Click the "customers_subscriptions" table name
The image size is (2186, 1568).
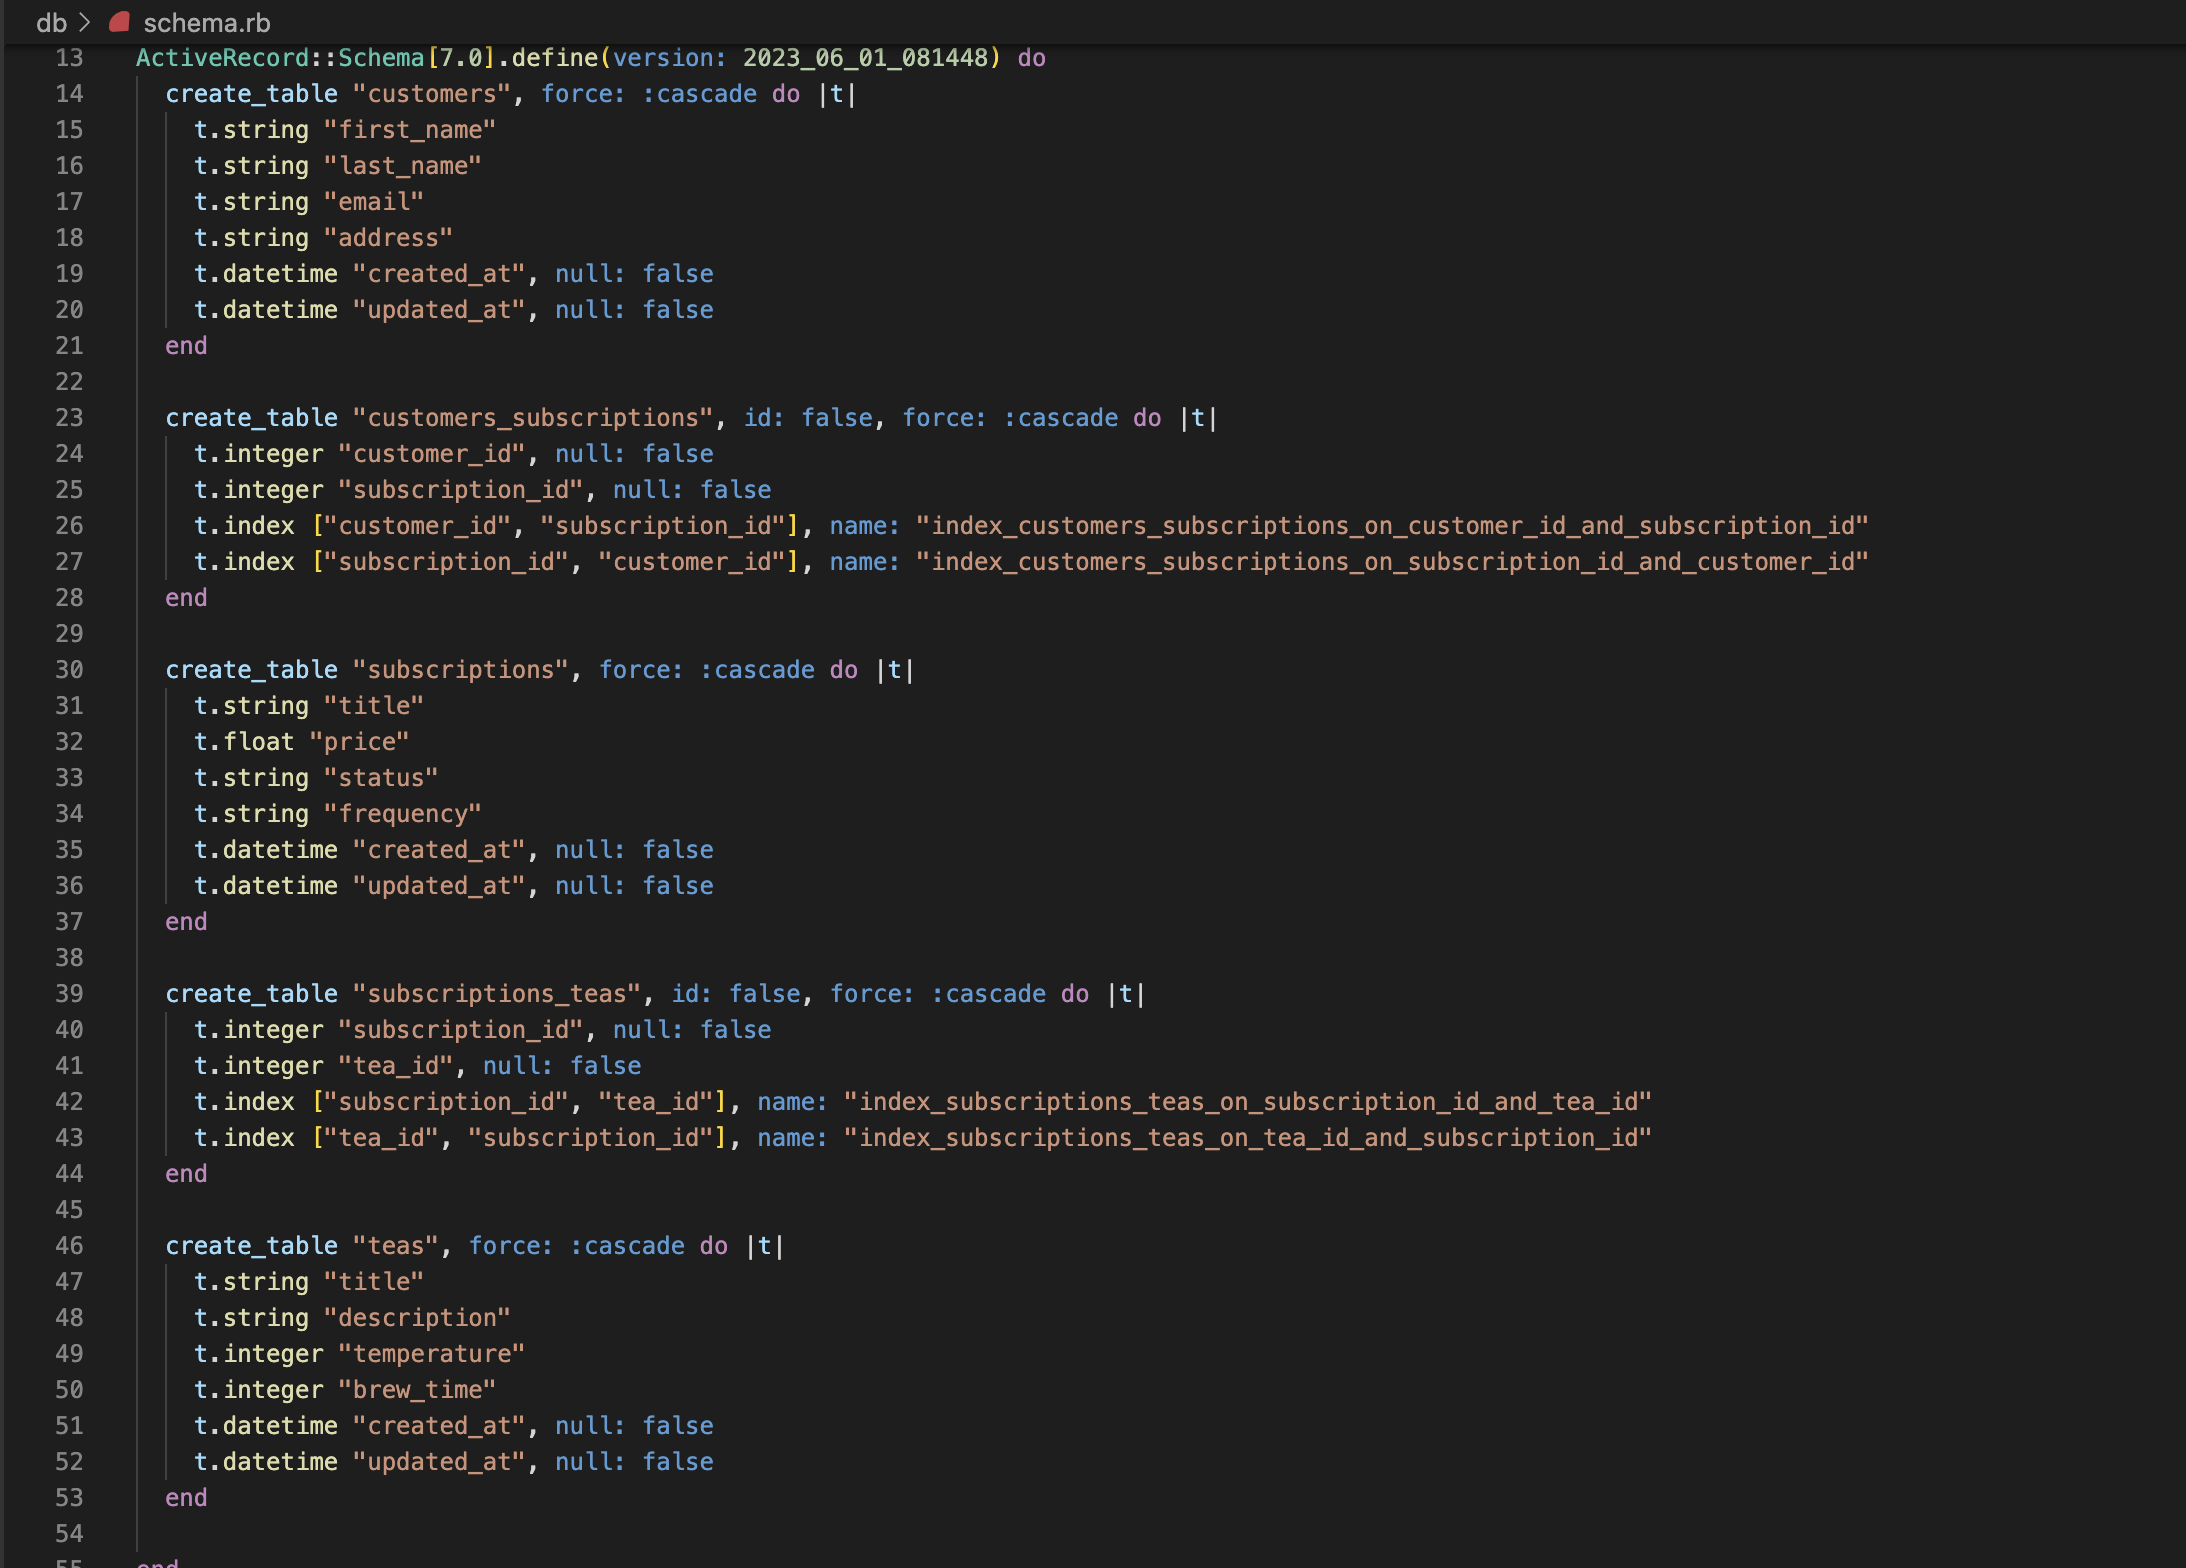[x=532, y=418]
